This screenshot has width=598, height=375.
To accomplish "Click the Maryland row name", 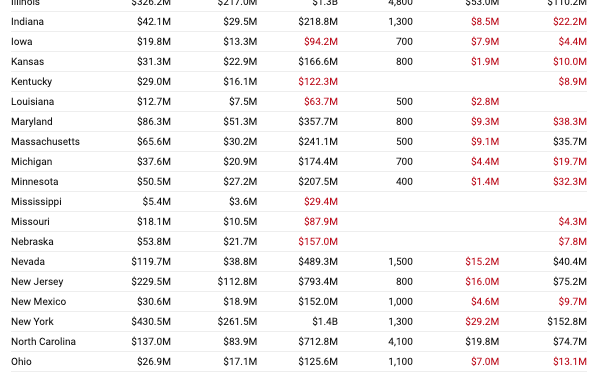I will click(x=32, y=122).
